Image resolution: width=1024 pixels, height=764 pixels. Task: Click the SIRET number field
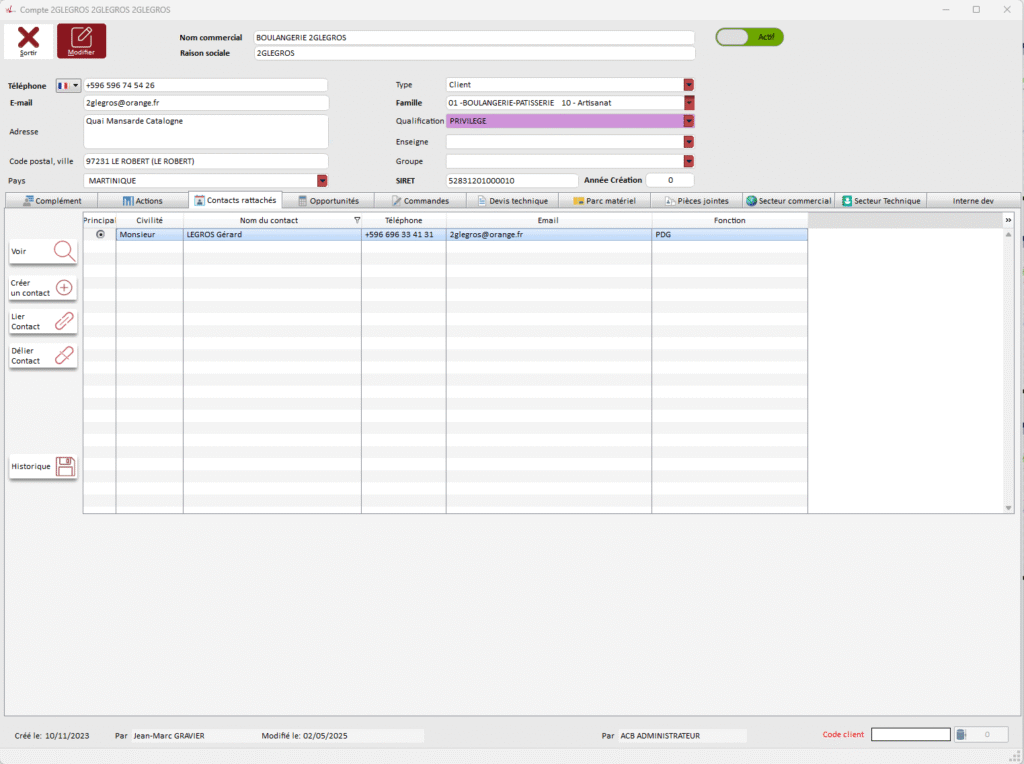511,181
